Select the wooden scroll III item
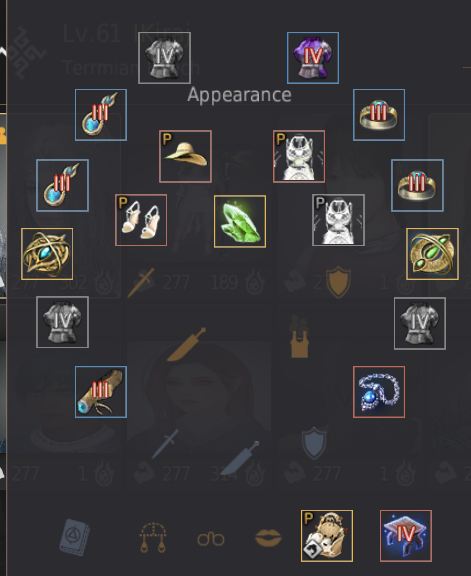The width and height of the screenshot is (471, 576). 101,392
